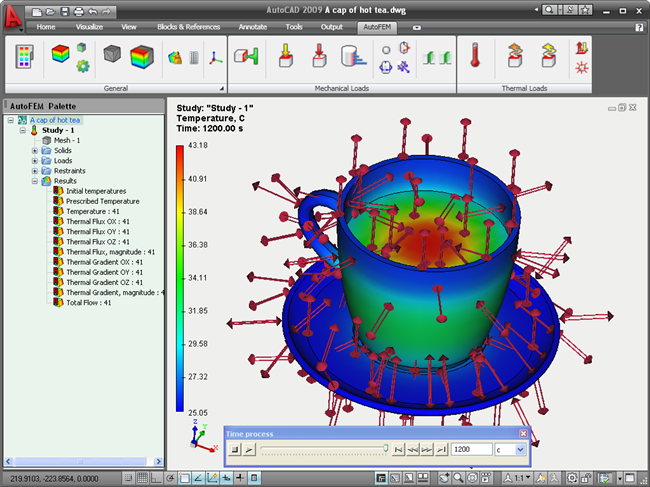Click the red double-arrow convection icon
Image resolution: width=650 pixels, height=487 pixels.
582,48
